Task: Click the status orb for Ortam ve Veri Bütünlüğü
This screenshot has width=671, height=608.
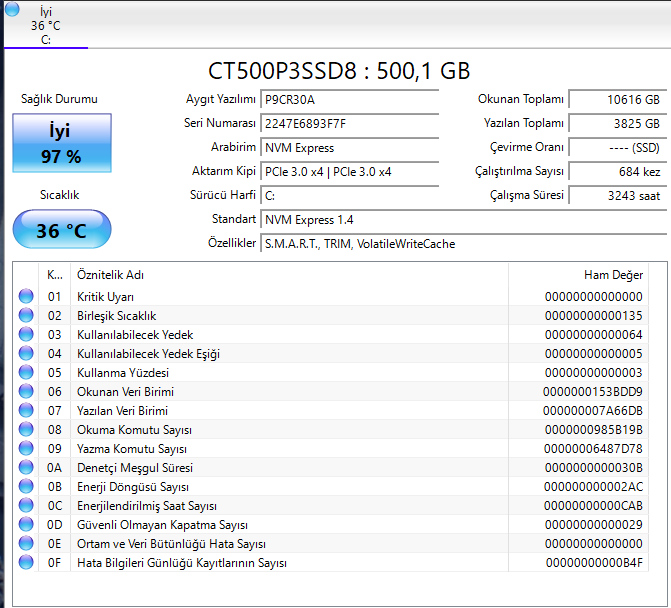Action: click(x=26, y=543)
